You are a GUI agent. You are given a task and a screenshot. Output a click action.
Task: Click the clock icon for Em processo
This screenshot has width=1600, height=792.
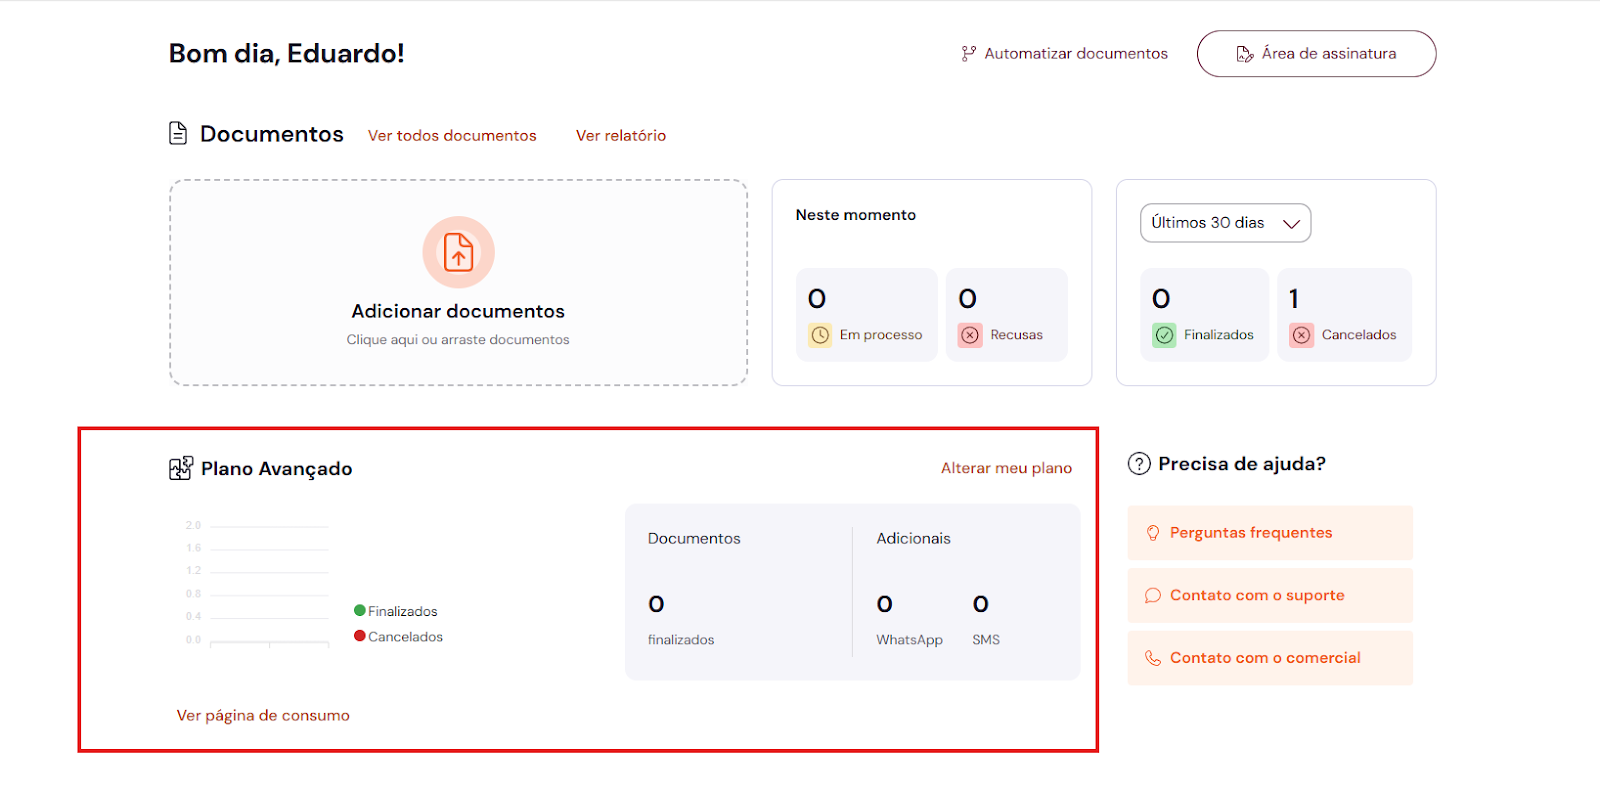tap(820, 335)
